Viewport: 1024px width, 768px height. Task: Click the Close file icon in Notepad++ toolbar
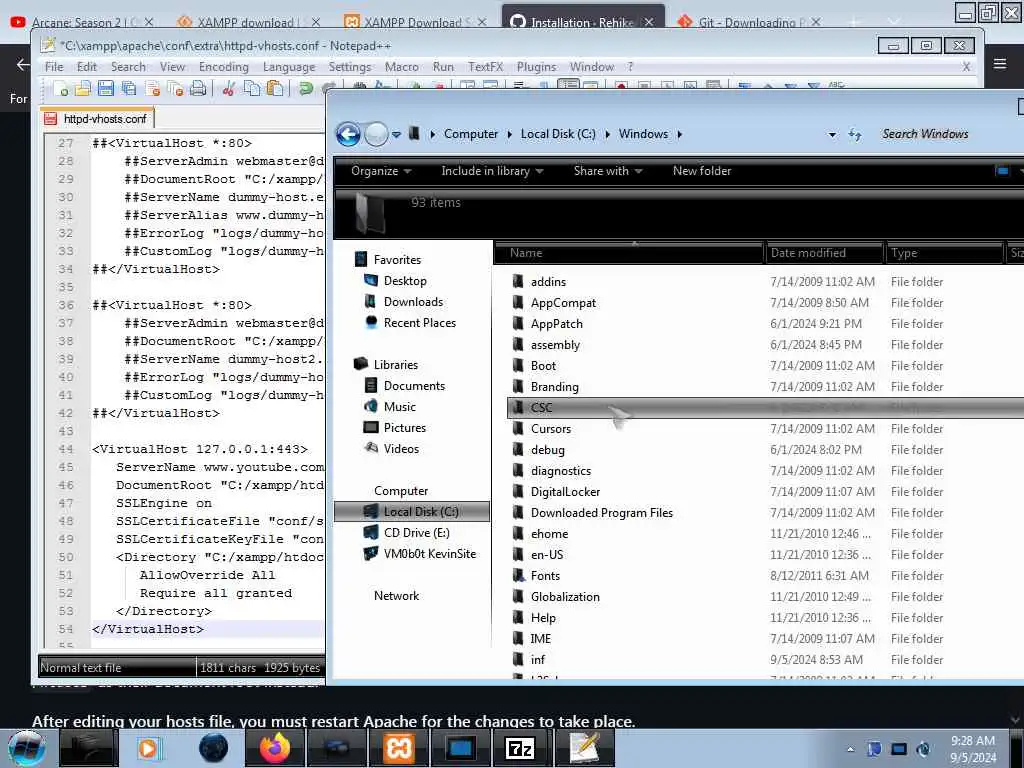point(153,89)
